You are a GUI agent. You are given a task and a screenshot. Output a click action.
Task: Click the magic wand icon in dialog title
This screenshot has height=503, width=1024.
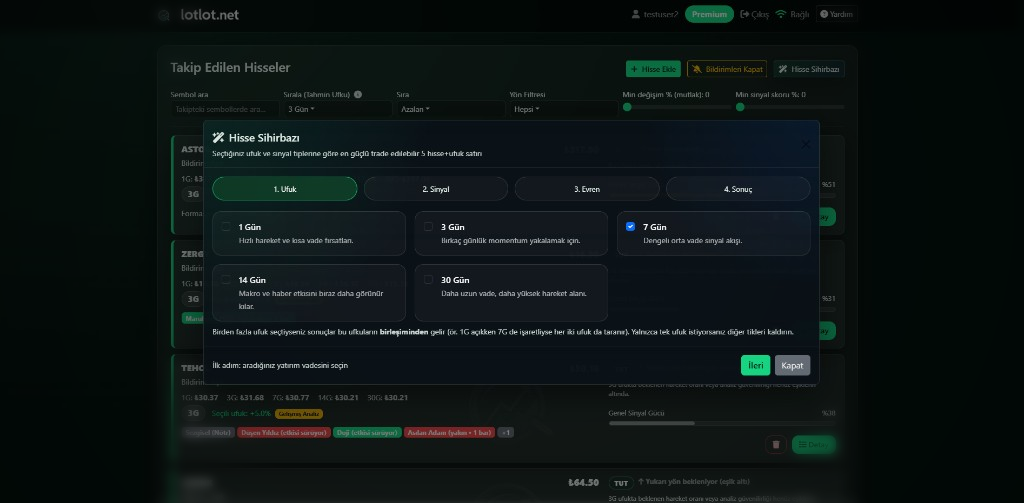pyautogui.click(x=218, y=137)
